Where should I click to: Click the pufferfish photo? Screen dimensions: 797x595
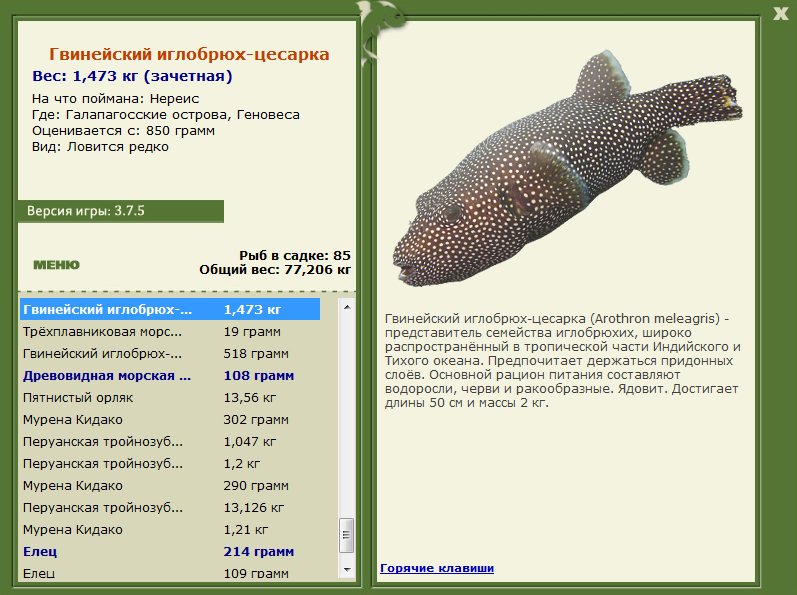pyautogui.click(x=567, y=168)
